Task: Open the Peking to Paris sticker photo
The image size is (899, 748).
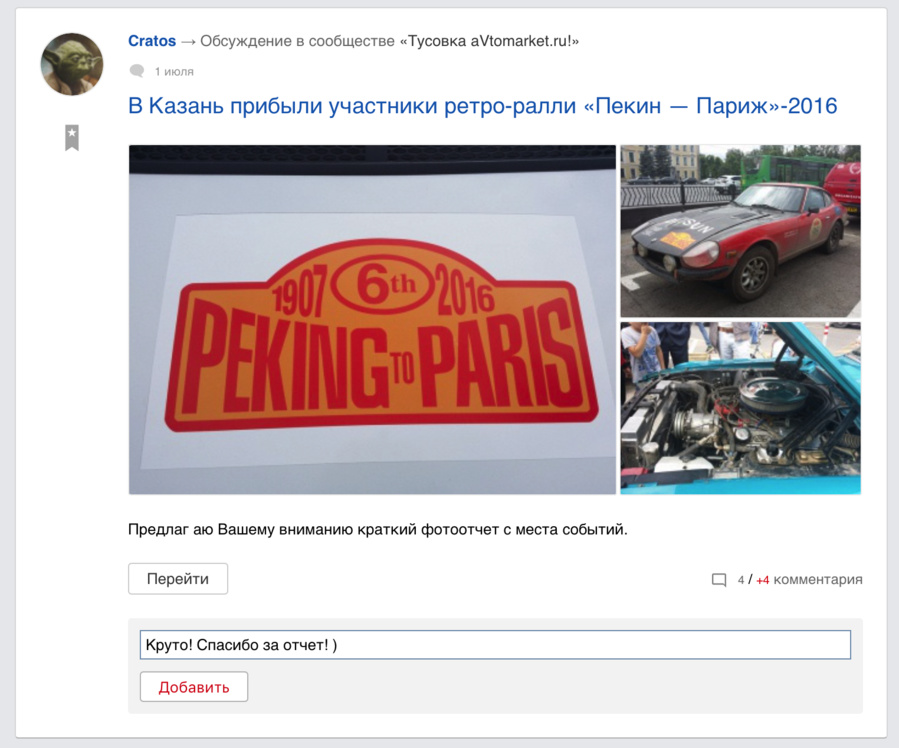Action: point(372,319)
